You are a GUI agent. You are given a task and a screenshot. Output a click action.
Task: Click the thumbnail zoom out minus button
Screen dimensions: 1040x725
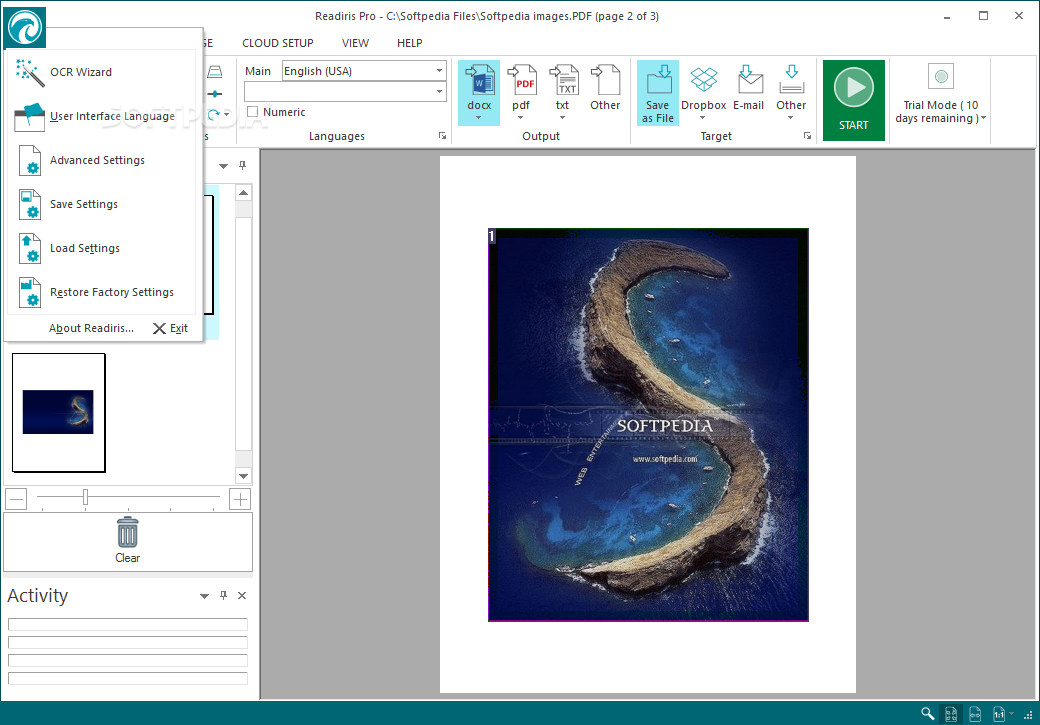pos(16,499)
